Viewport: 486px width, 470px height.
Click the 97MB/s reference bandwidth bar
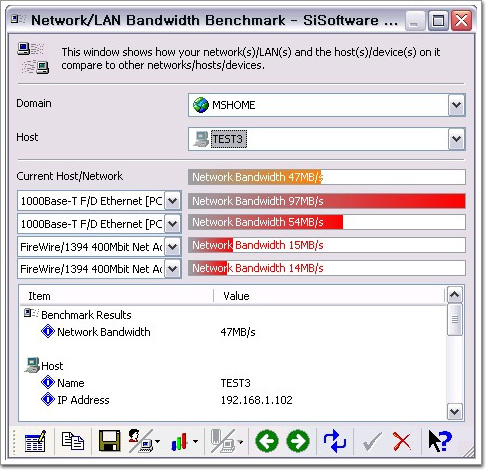327,201
